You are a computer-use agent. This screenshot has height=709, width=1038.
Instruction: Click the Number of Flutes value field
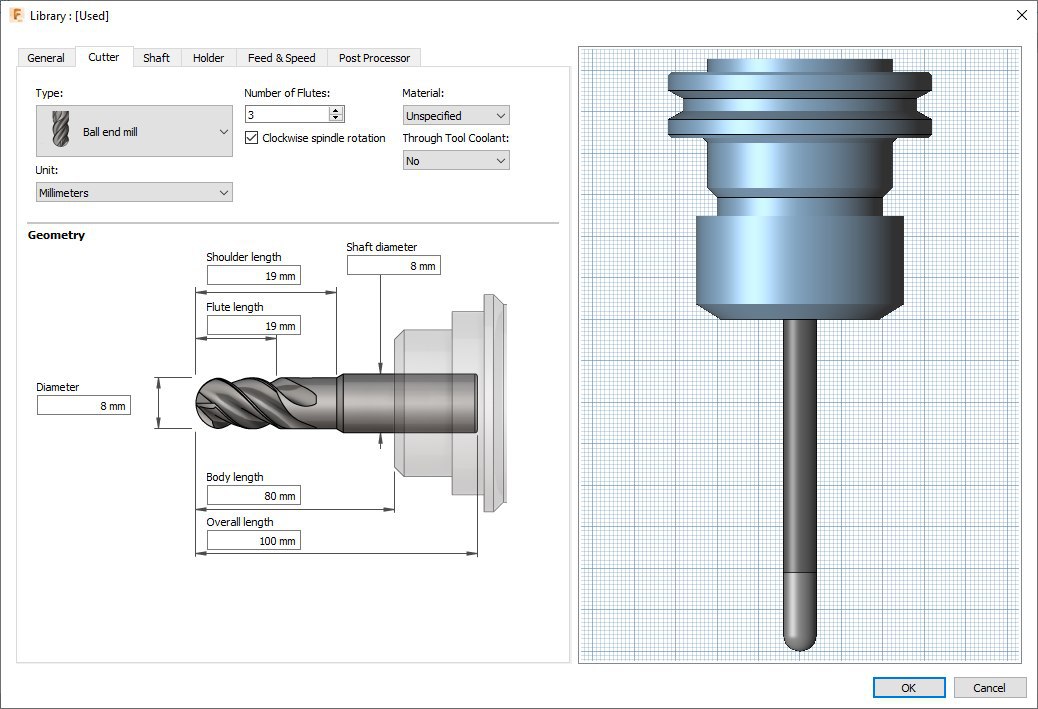(287, 115)
